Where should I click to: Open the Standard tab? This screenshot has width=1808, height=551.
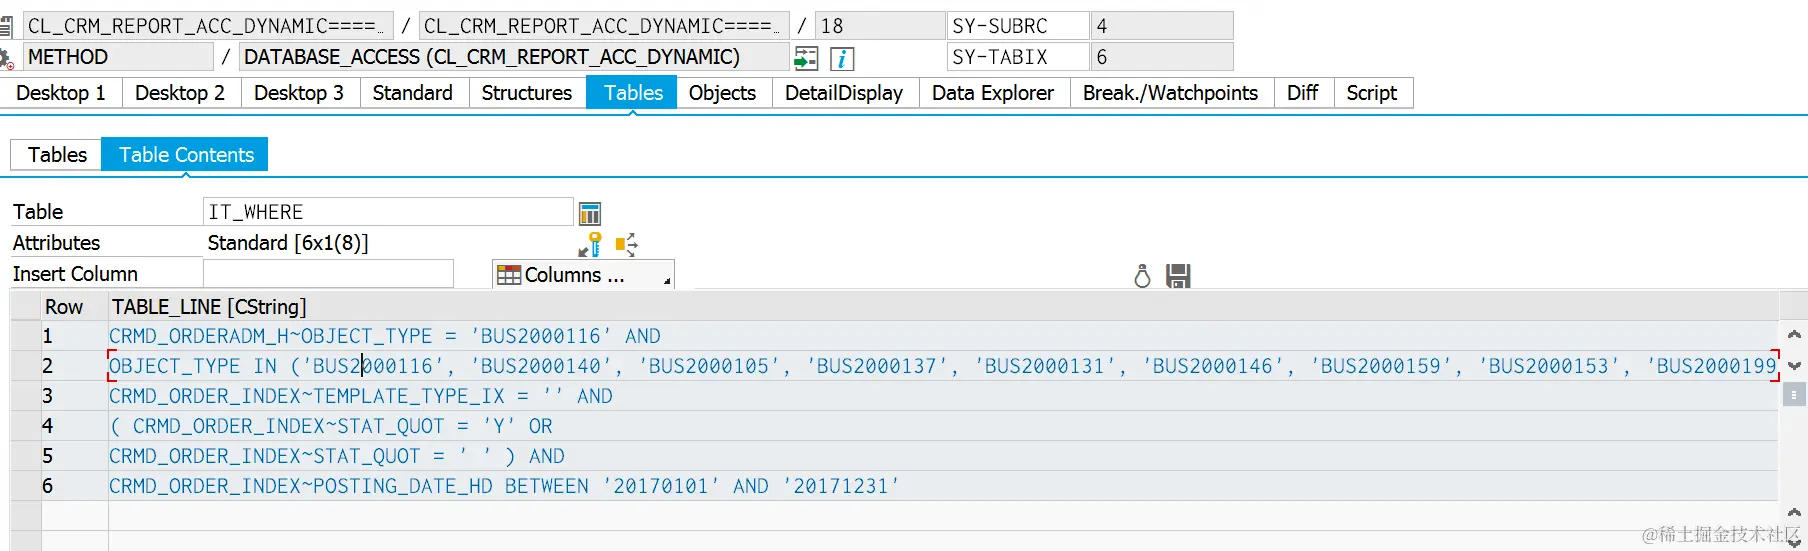(413, 93)
